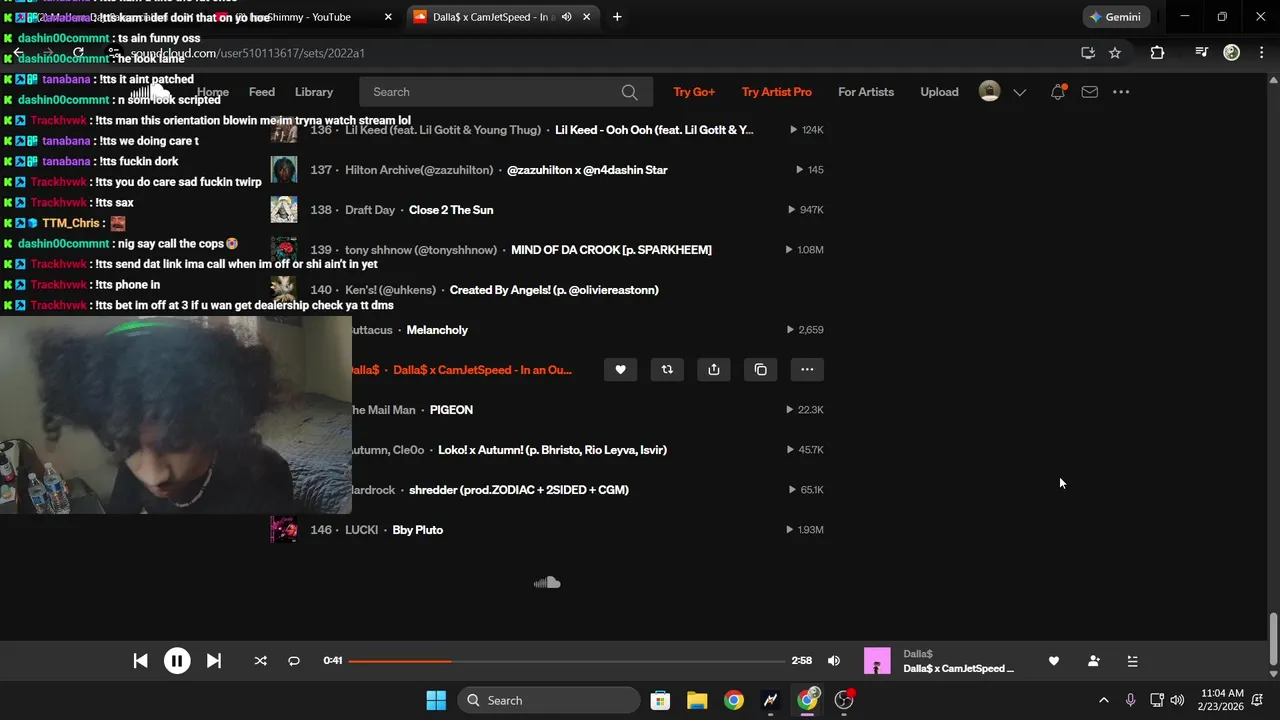Open Try Artist Pro link
The width and height of the screenshot is (1280, 720).
coord(777,92)
